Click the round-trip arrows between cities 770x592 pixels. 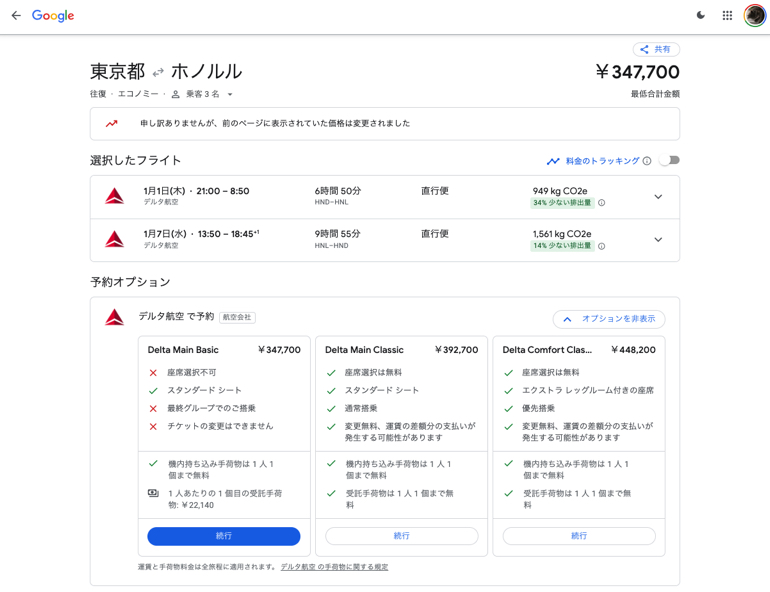158,73
